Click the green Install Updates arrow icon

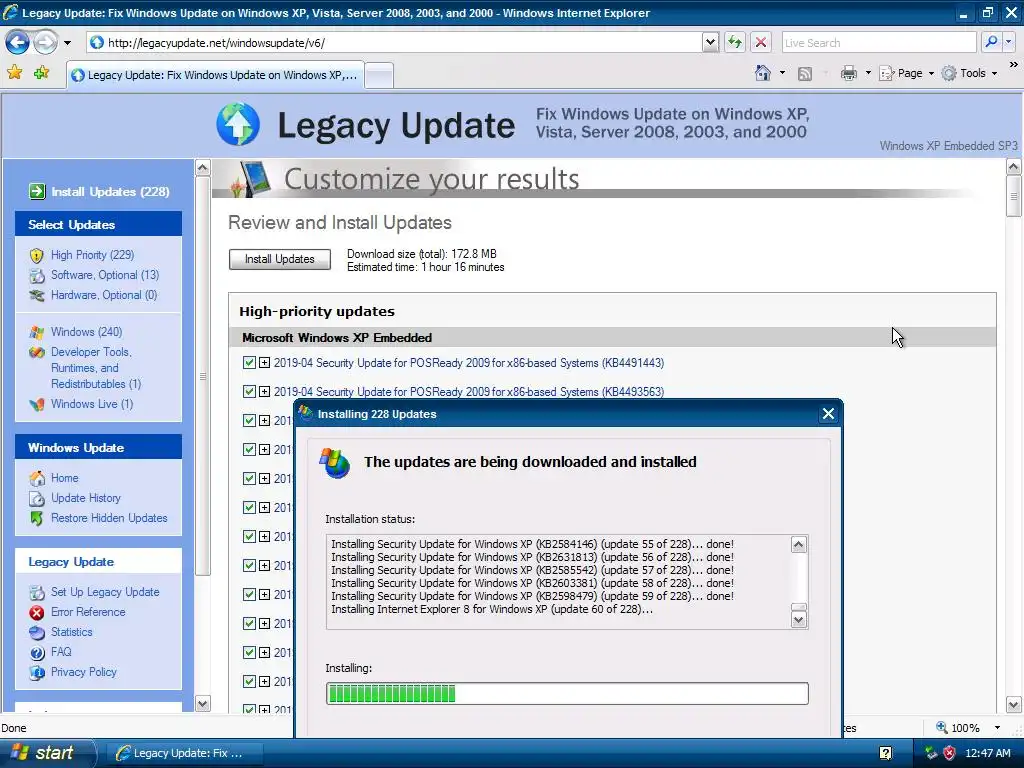point(37,191)
